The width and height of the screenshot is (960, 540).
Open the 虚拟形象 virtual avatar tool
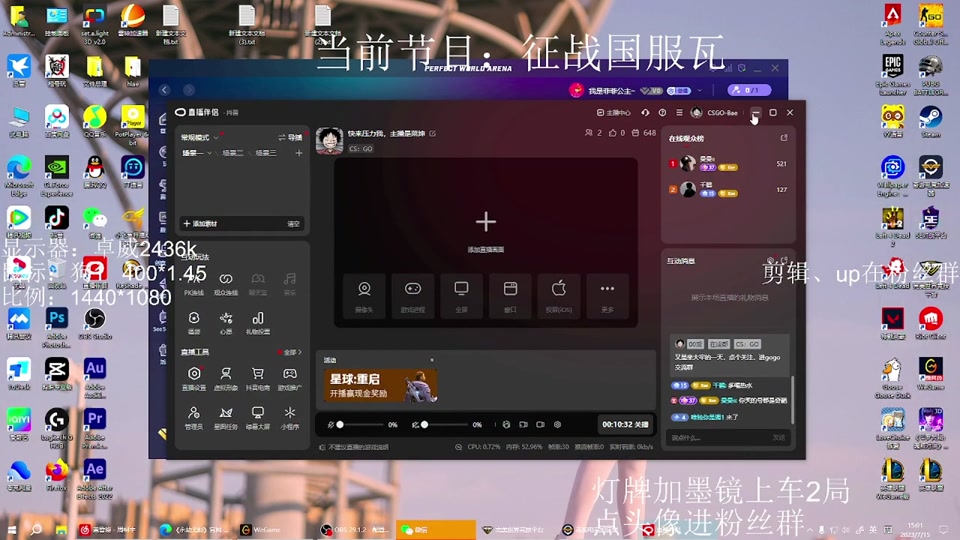pyautogui.click(x=226, y=379)
